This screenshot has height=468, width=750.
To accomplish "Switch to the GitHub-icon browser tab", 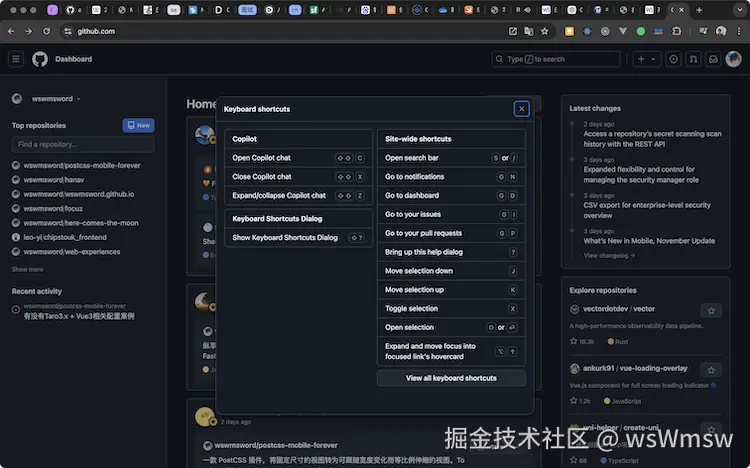I will click(70, 10).
